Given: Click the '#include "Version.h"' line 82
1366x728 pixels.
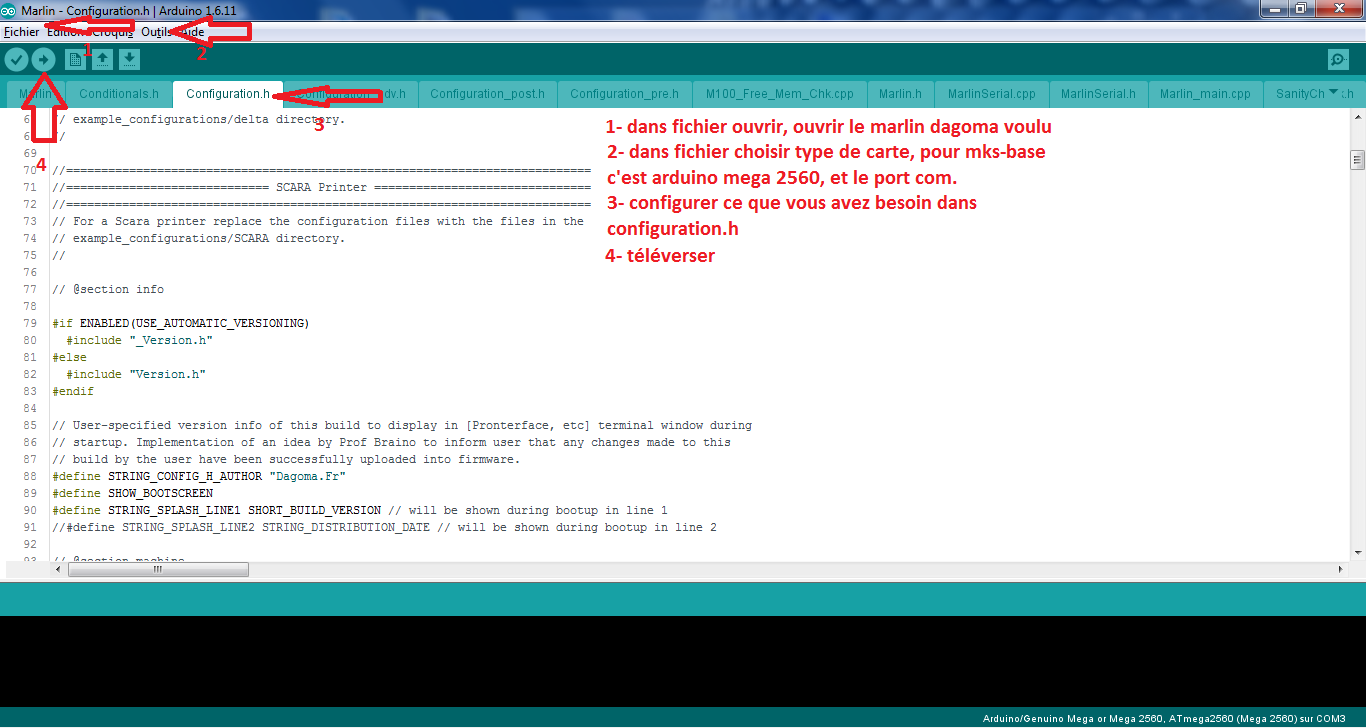Looking at the screenshot, I should click(x=136, y=374).
